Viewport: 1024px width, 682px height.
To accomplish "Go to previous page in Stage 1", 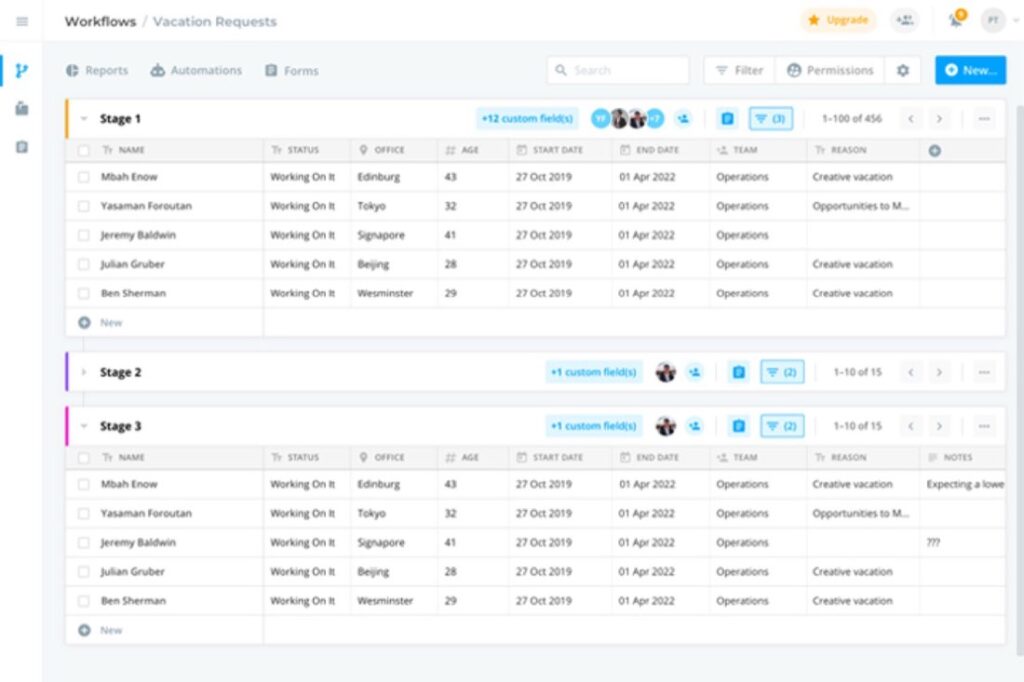I will [911, 119].
